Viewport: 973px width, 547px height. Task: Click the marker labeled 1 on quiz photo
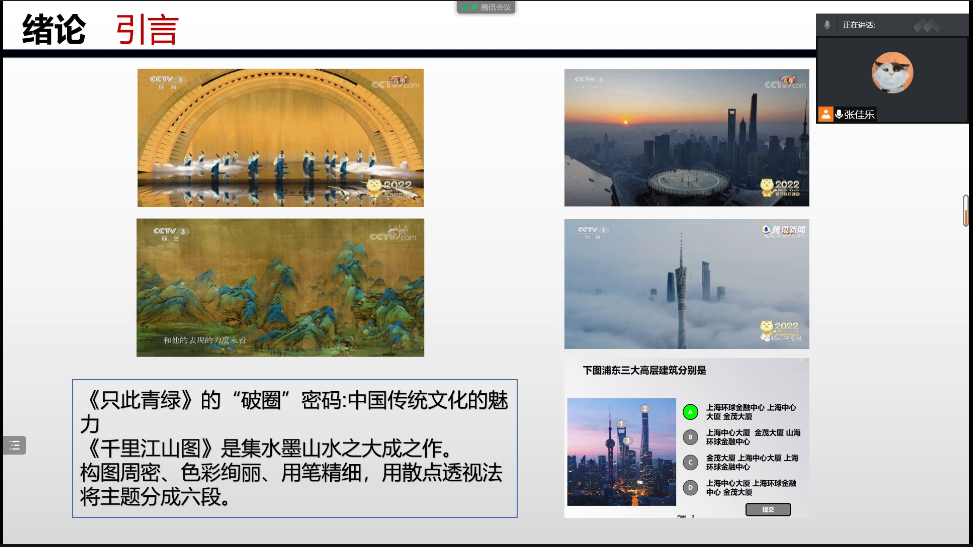click(621, 423)
